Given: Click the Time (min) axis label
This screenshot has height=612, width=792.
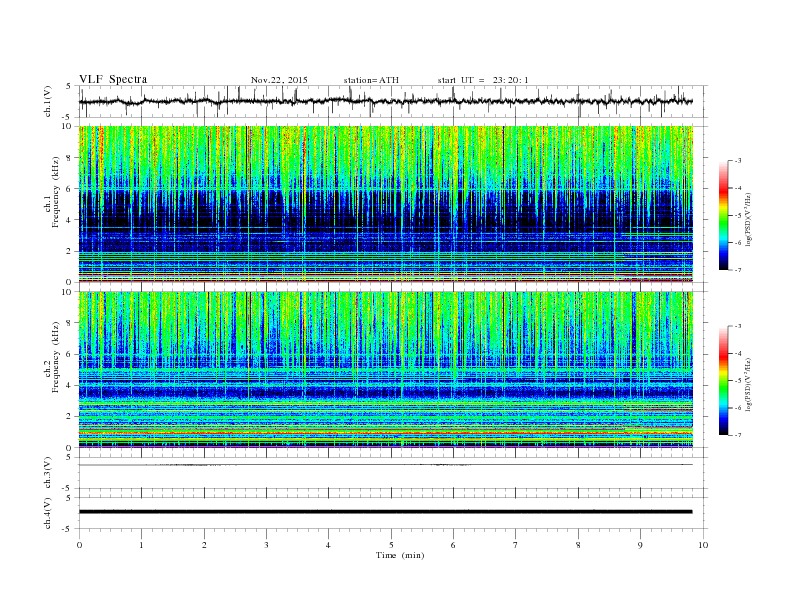Looking at the screenshot, I should click(x=400, y=555).
